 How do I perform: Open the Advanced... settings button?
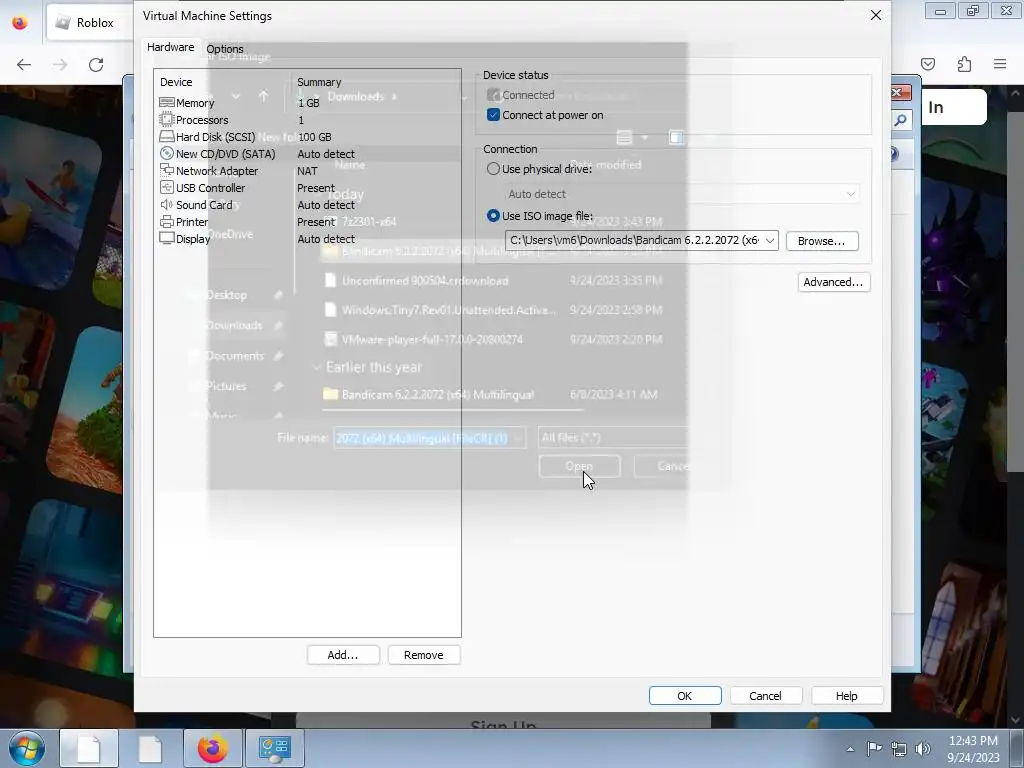point(833,282)
